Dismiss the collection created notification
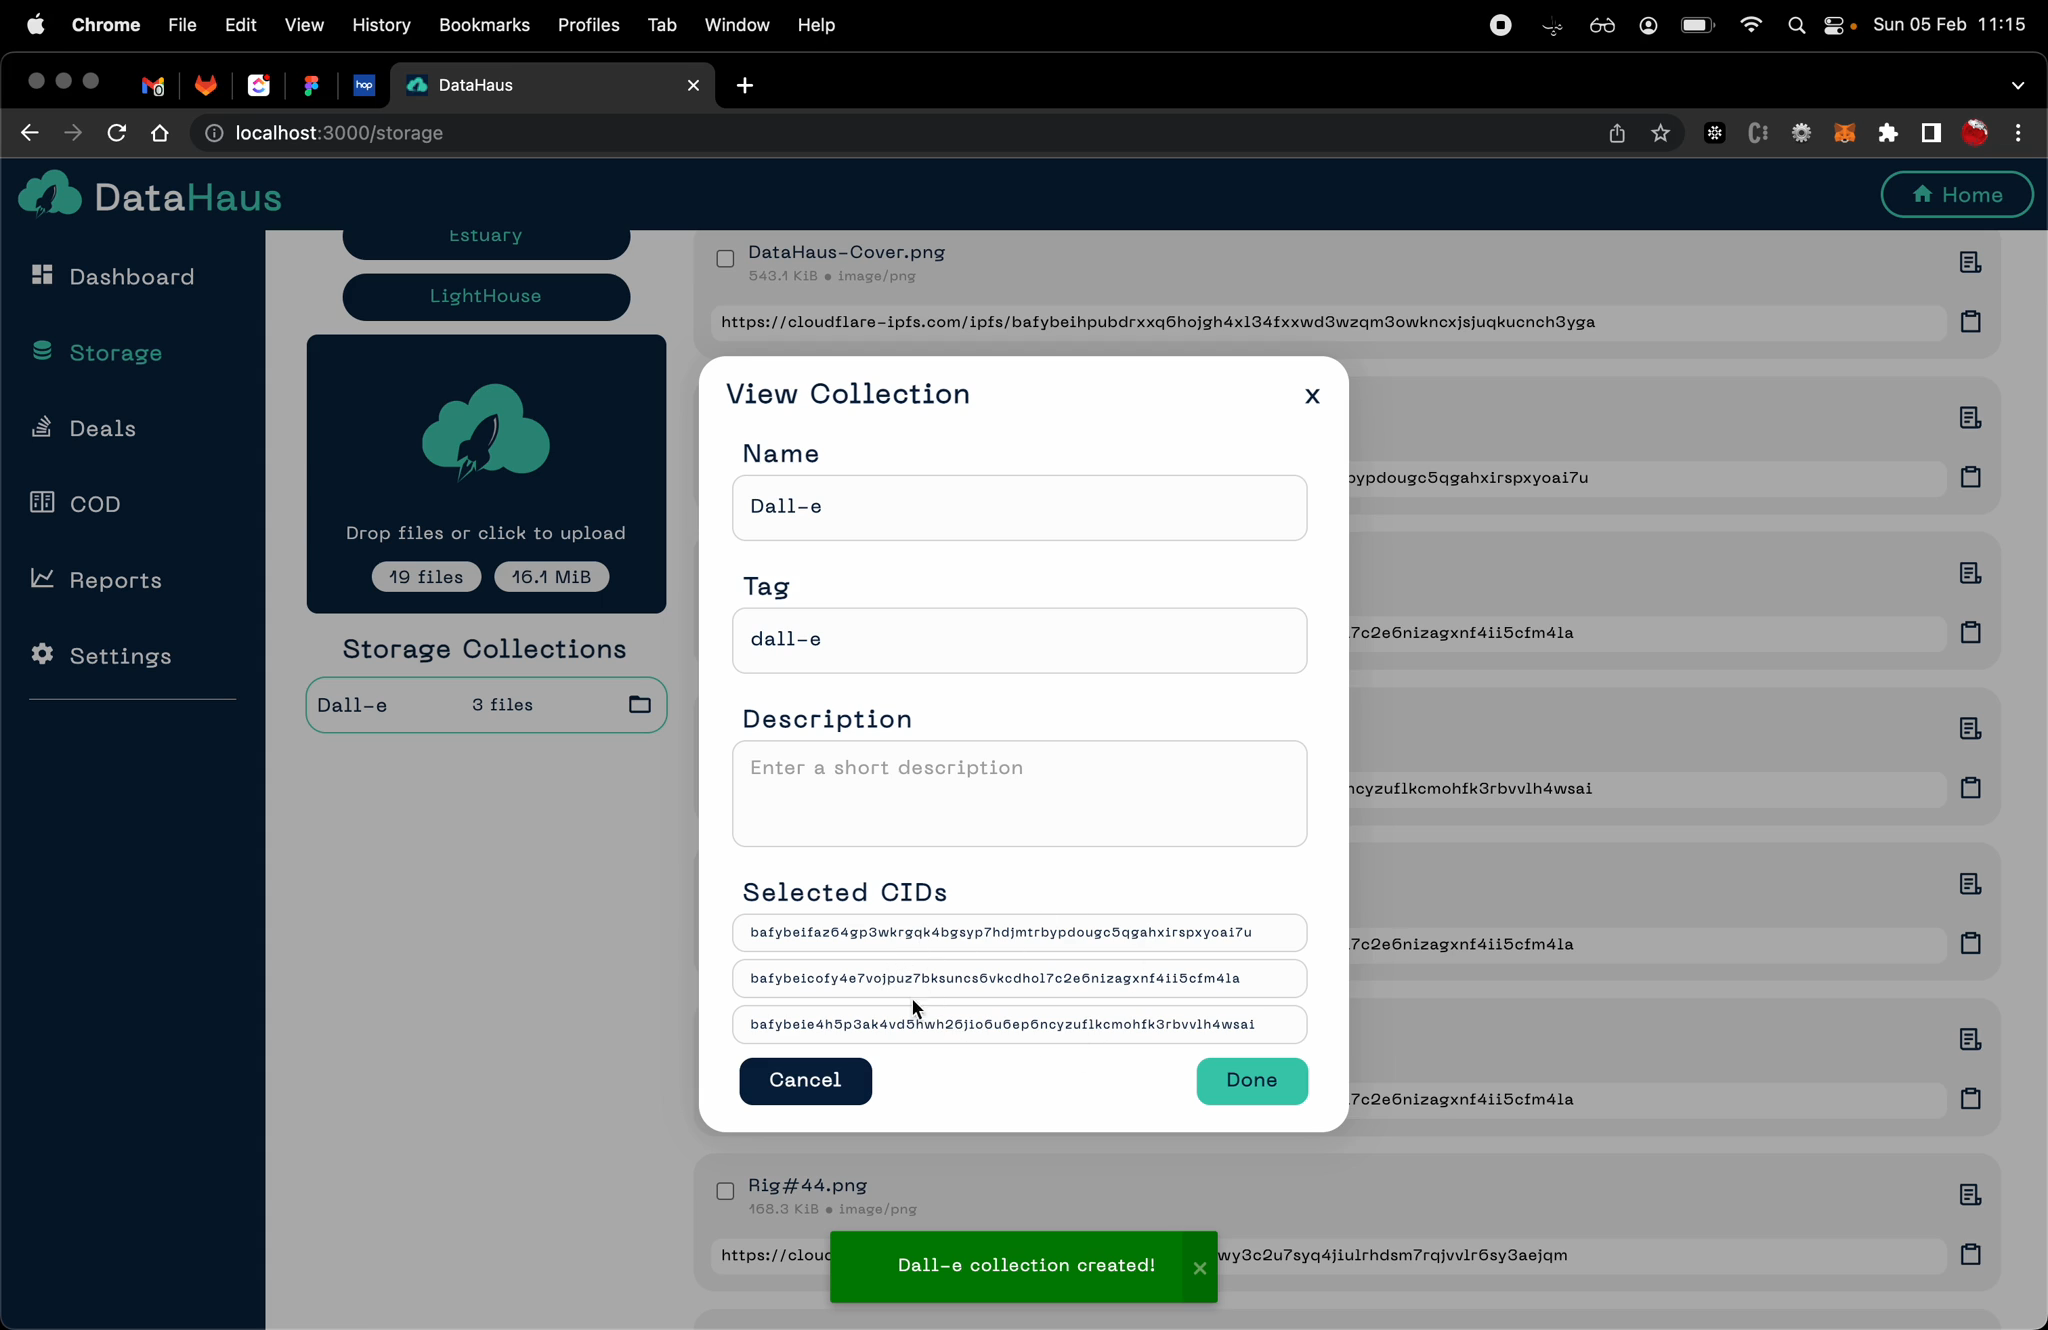This screenshot has height=1330, width=2048. point(1200,1268)
